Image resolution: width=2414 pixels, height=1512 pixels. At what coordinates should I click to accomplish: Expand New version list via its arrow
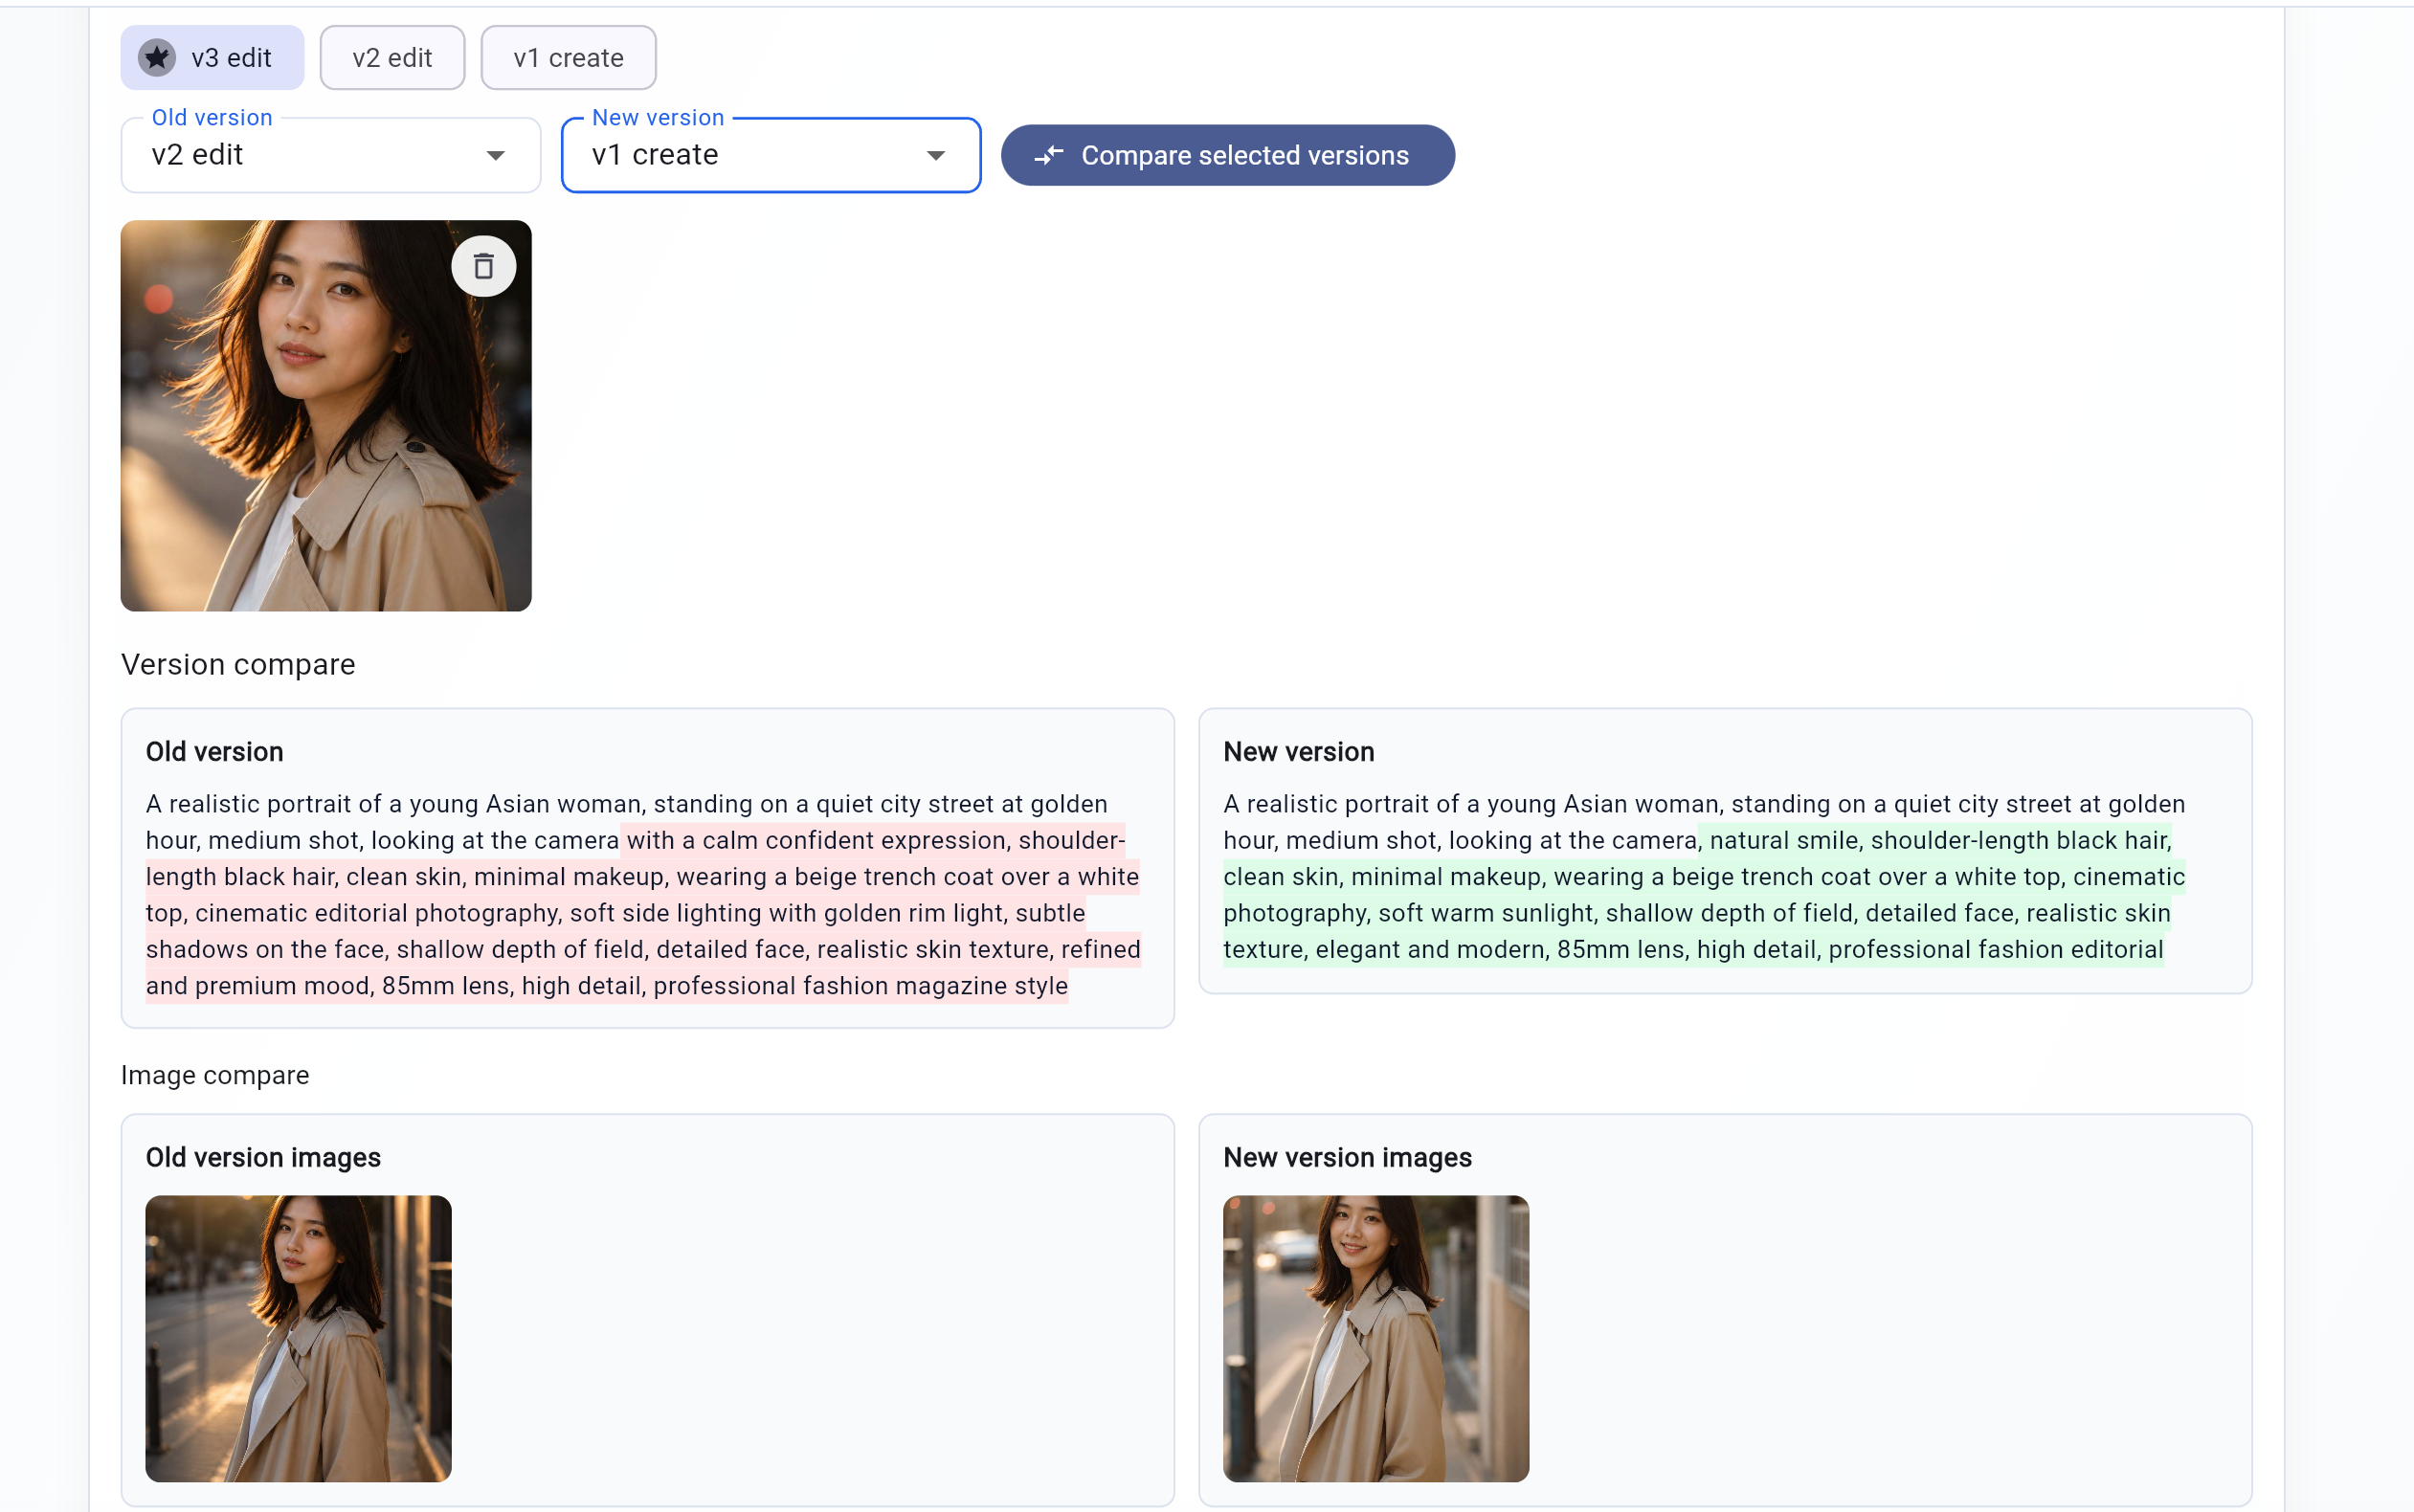click(936, 156)
